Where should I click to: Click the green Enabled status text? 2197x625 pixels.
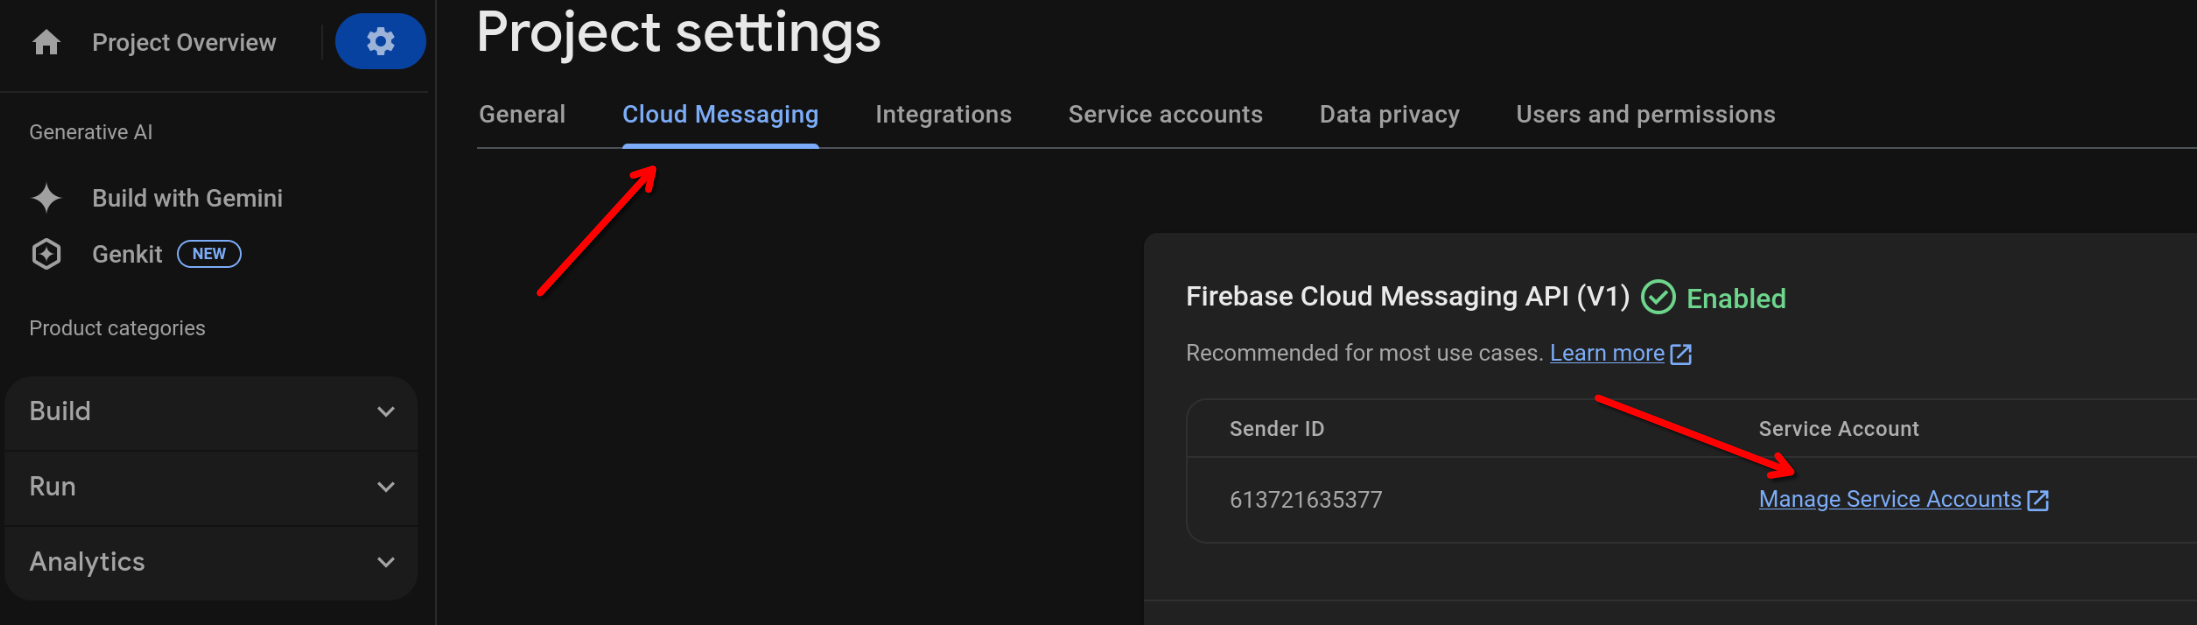[1736, 298]
